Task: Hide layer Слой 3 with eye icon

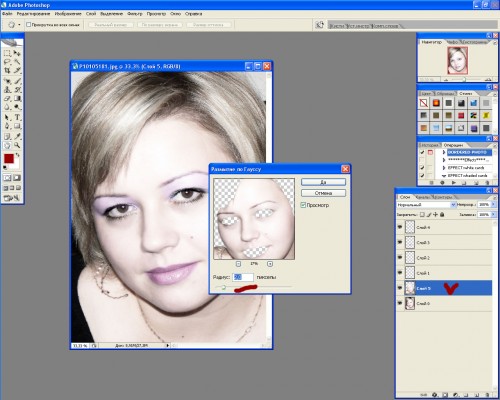Action: (x=400, y=242)
